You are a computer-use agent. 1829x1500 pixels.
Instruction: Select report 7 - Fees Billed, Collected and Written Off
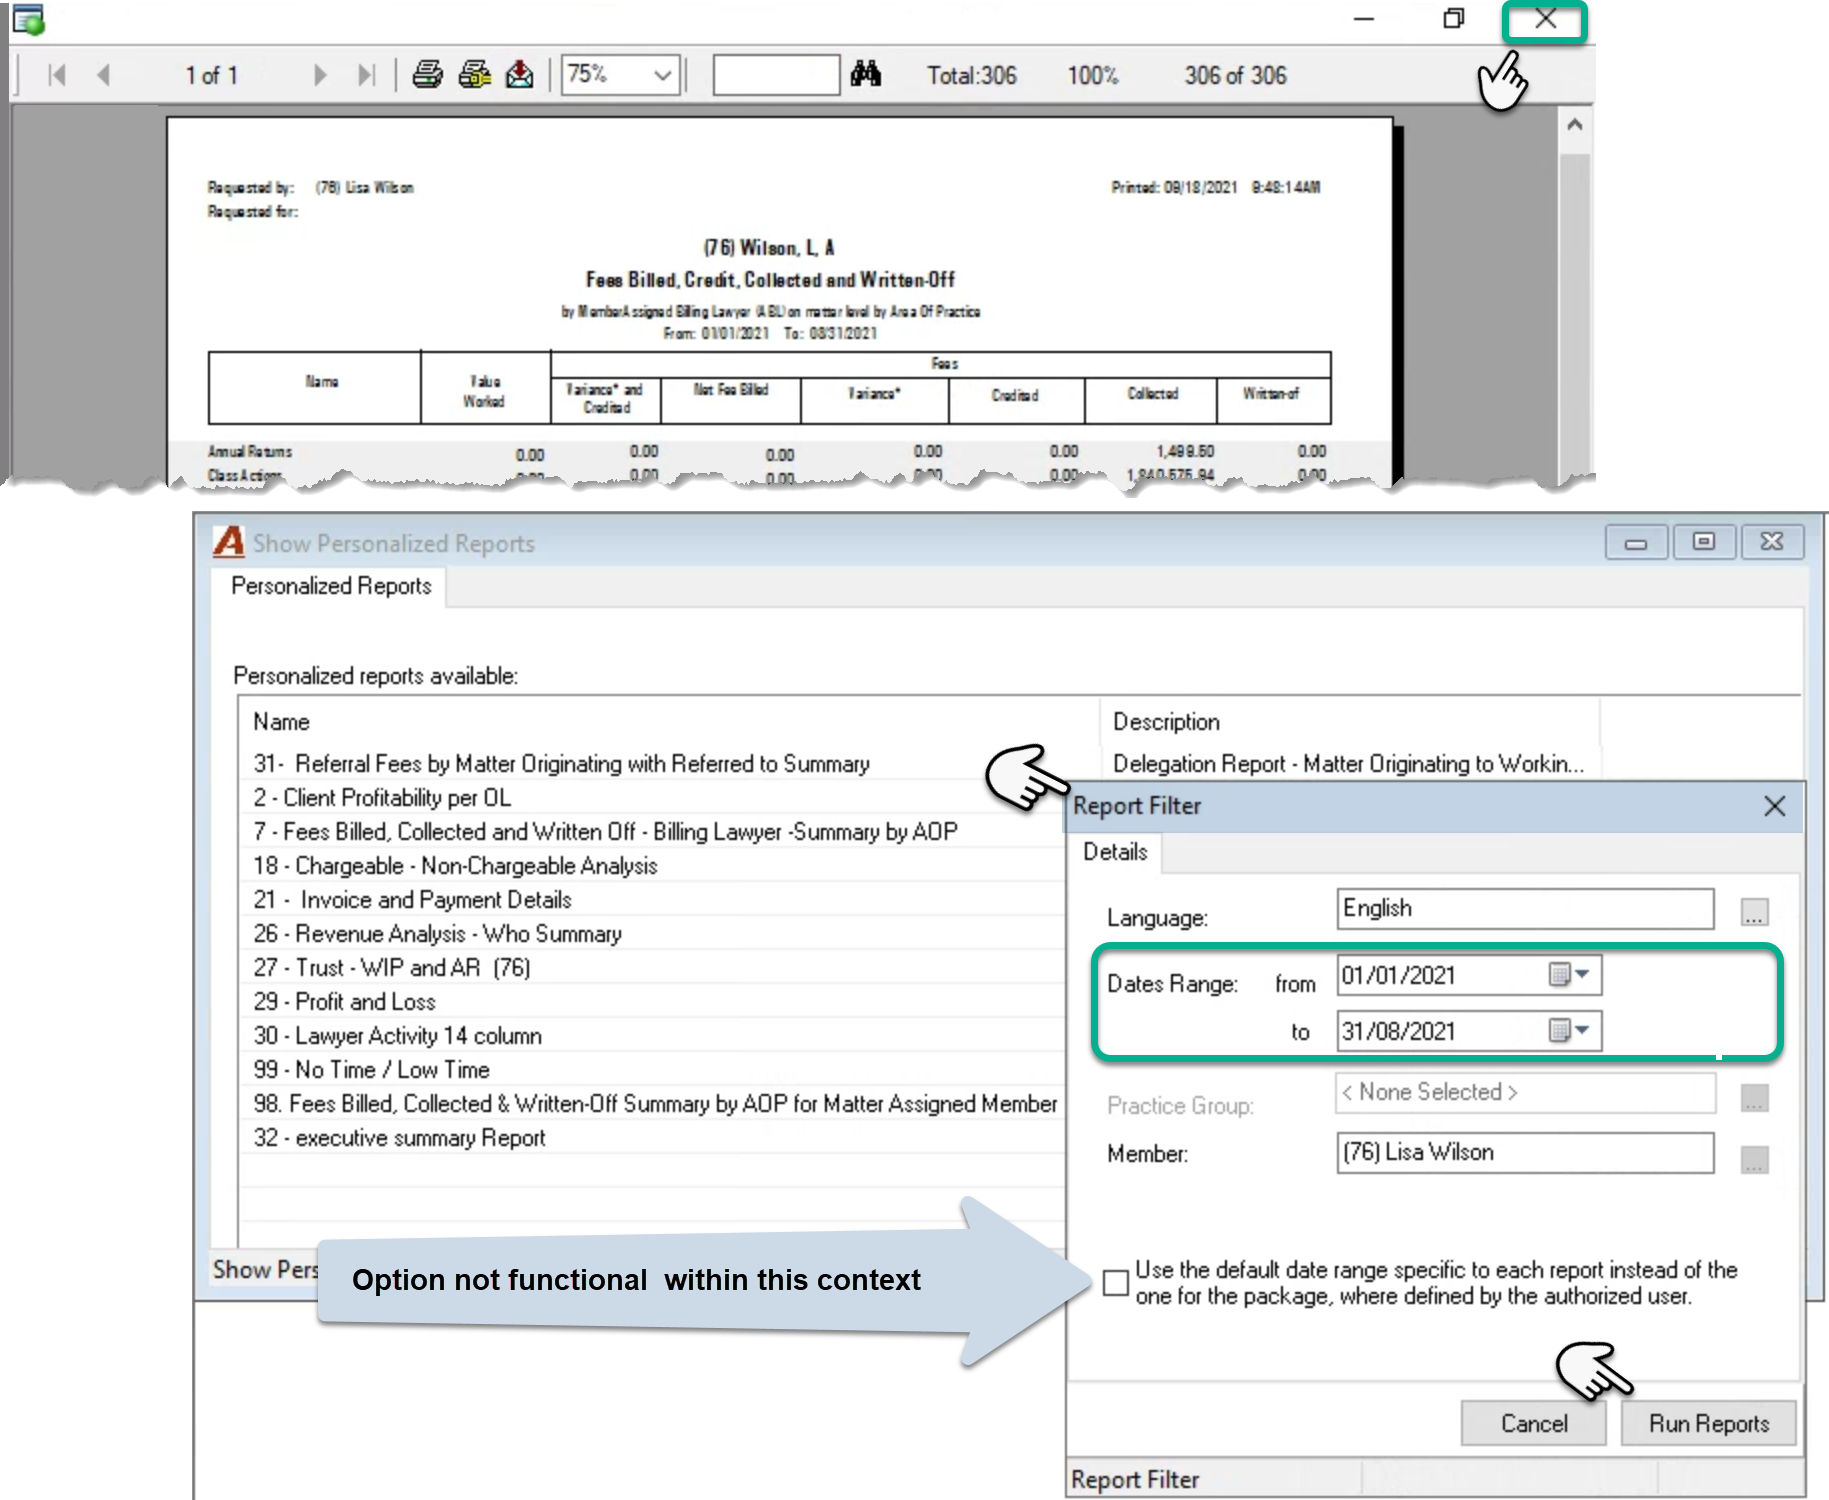click(x=605, y=832)
